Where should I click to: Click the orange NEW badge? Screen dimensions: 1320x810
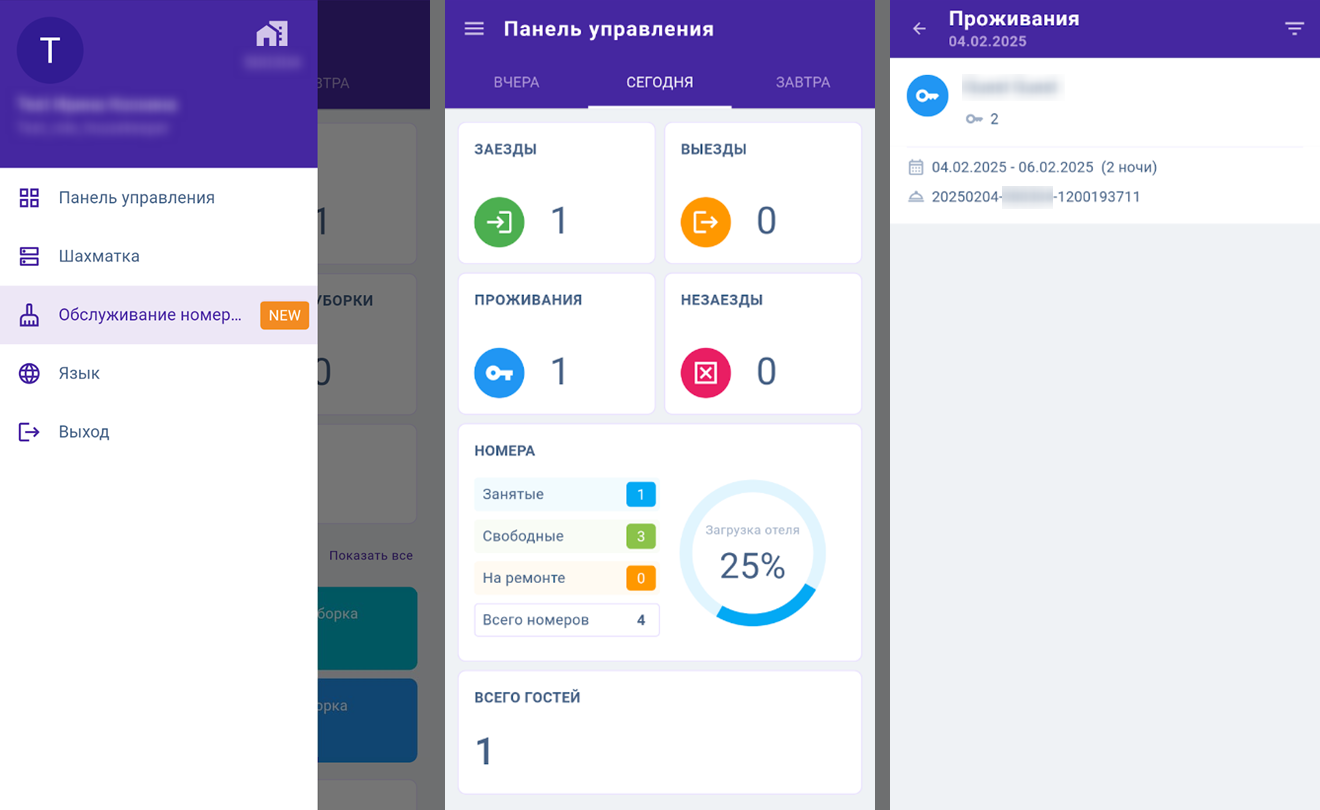(x=284, y=315)
